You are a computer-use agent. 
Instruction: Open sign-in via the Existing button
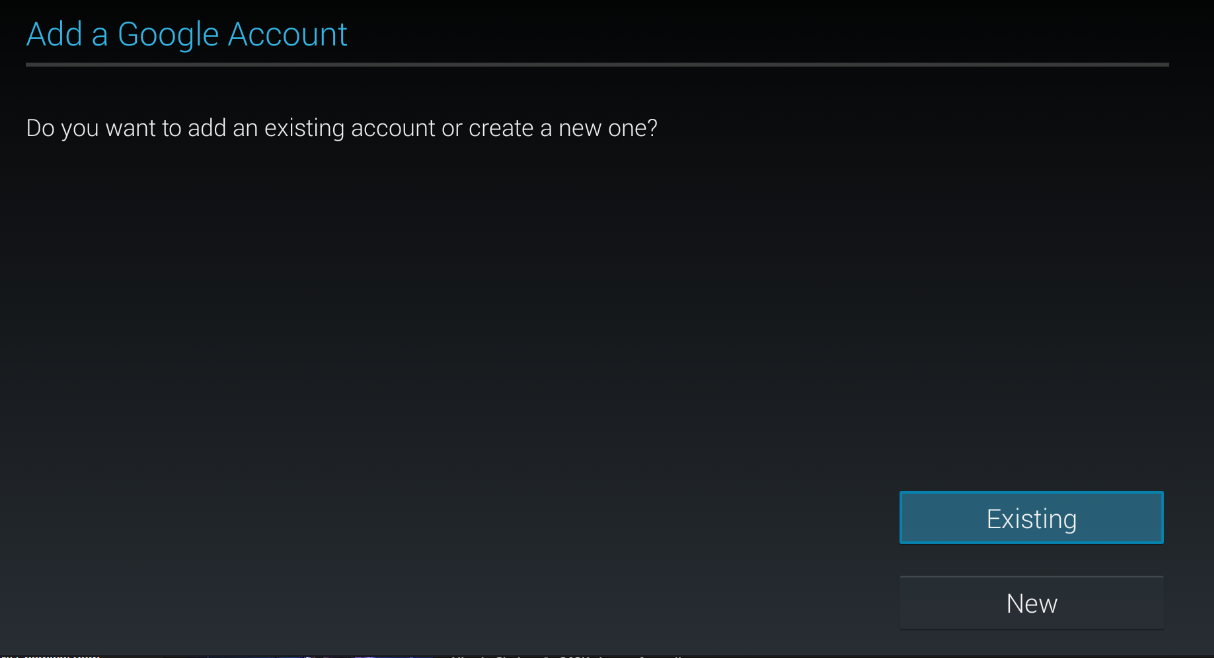1031,518
